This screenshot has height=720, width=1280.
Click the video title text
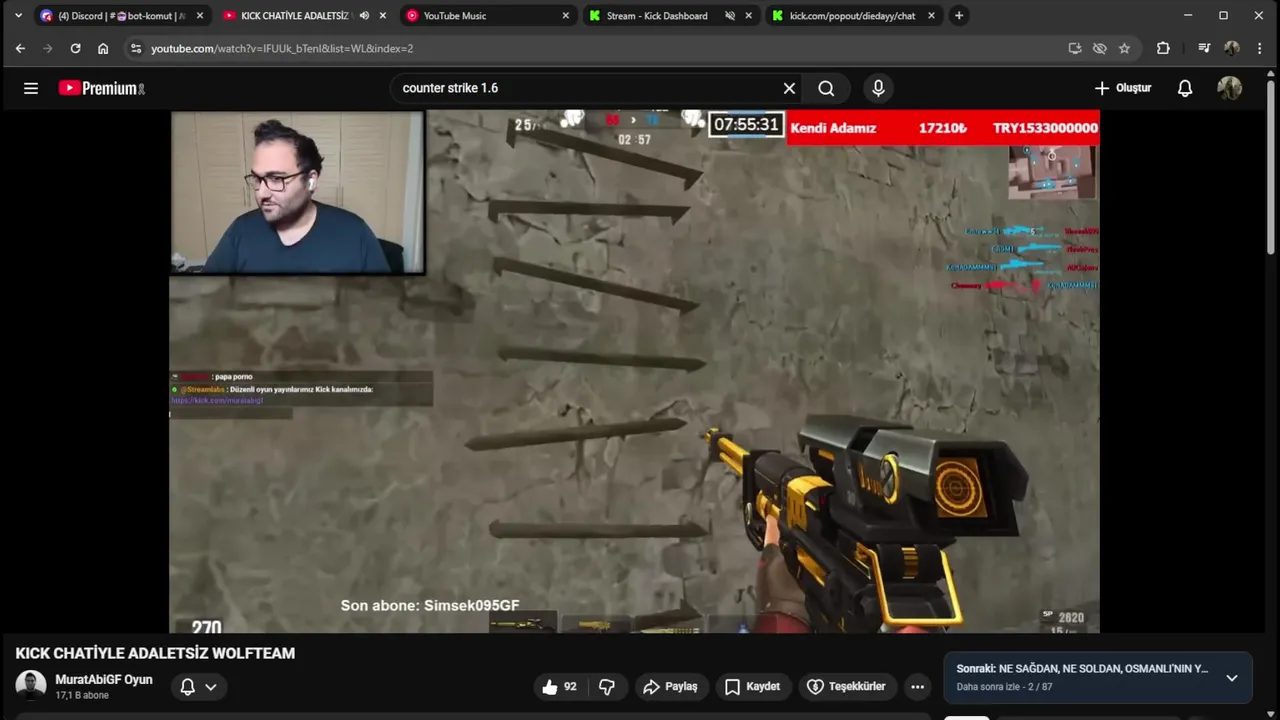click(155, 653)
